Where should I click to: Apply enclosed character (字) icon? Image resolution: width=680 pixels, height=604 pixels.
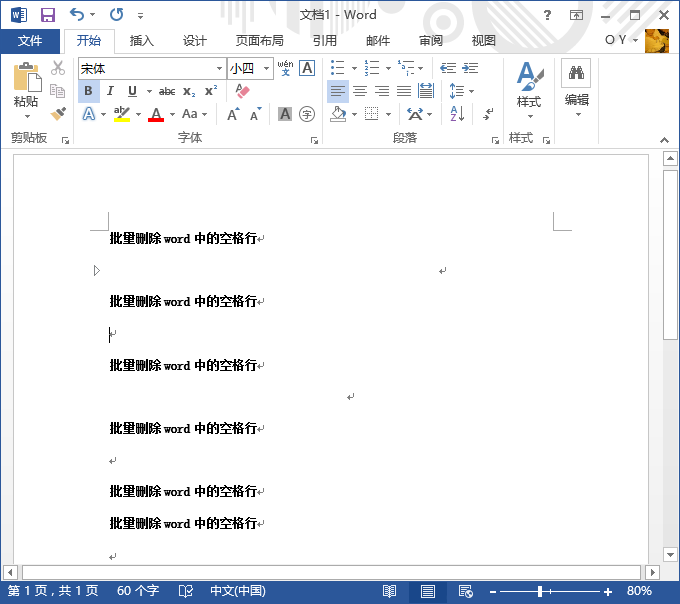307,114
